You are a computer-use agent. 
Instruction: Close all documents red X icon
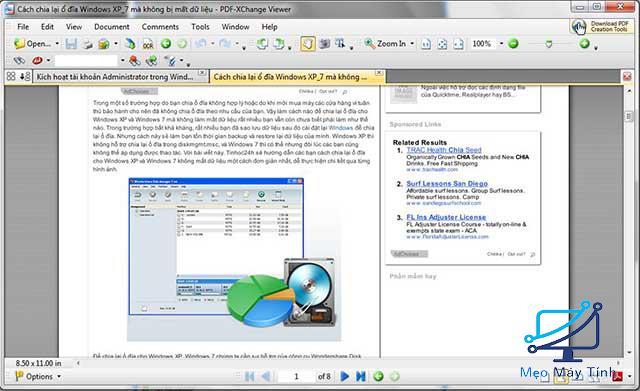pyautogui.click(x=627, y=76)
